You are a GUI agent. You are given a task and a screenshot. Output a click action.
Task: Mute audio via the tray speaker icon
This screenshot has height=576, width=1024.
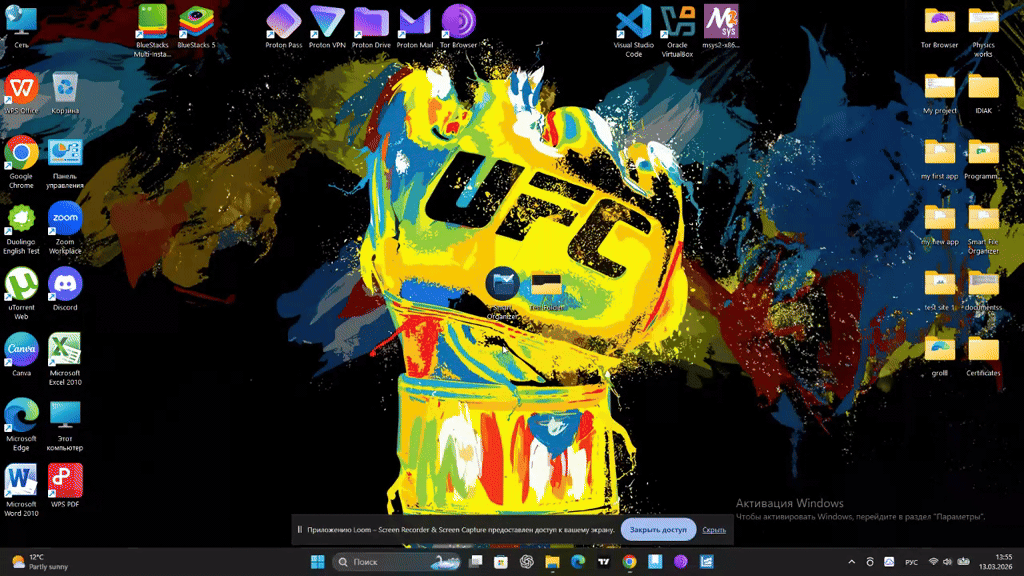pos(947,562)
